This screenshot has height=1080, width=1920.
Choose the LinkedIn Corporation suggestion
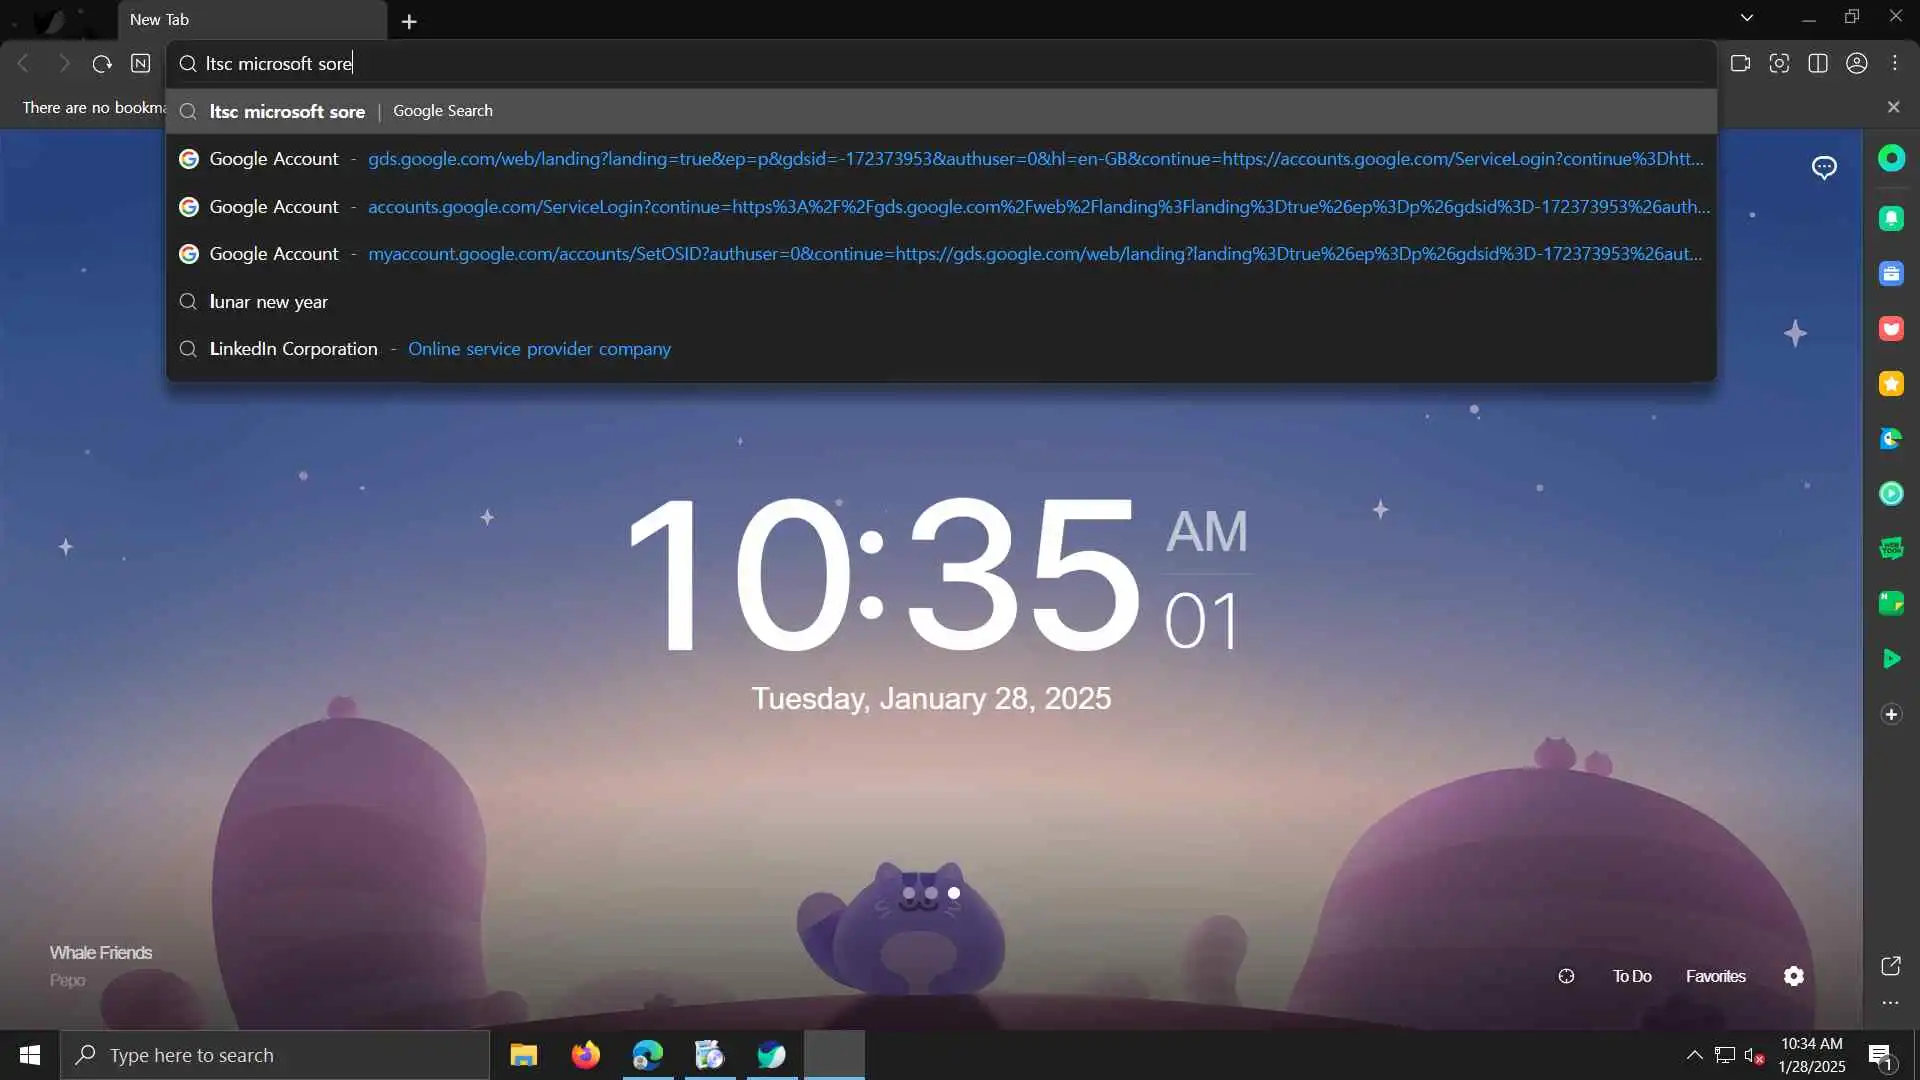[293, 349]
